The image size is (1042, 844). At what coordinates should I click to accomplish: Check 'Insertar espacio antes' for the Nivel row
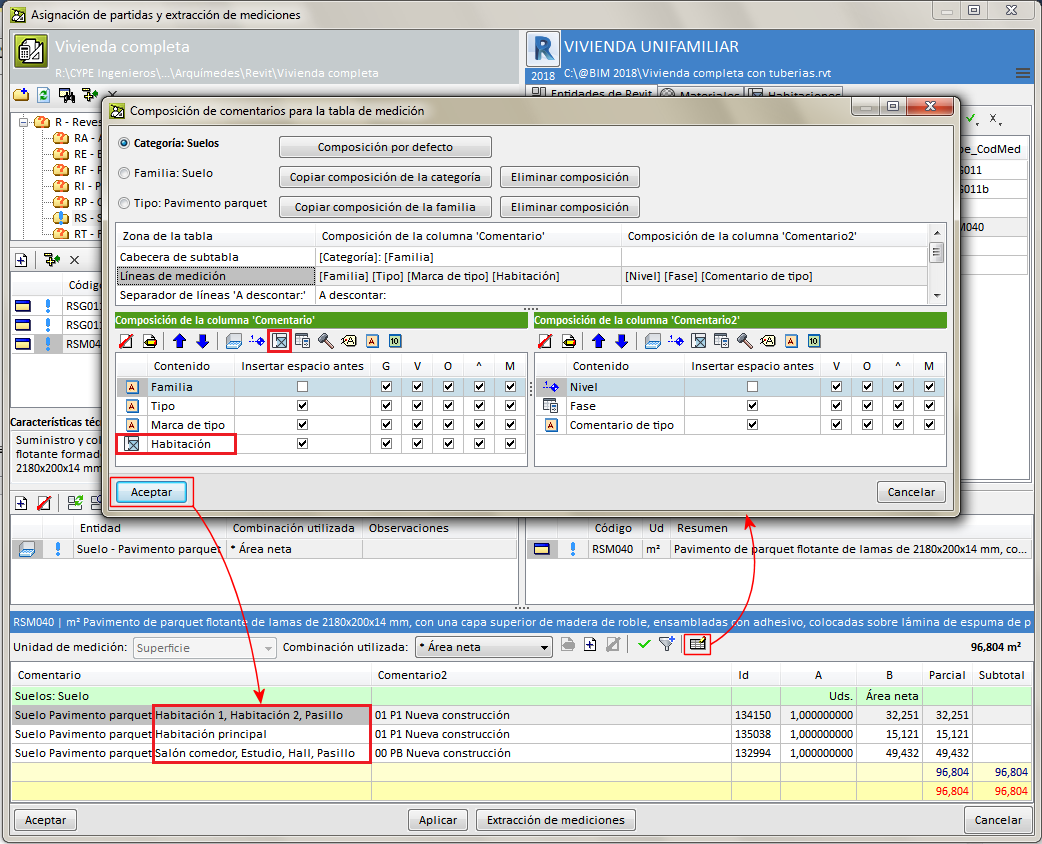tap(752, 387)
